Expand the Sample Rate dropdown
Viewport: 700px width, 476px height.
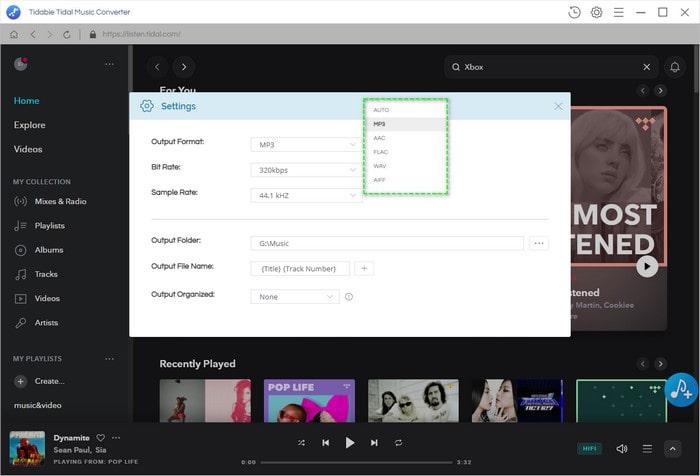[x=306, y=196]
